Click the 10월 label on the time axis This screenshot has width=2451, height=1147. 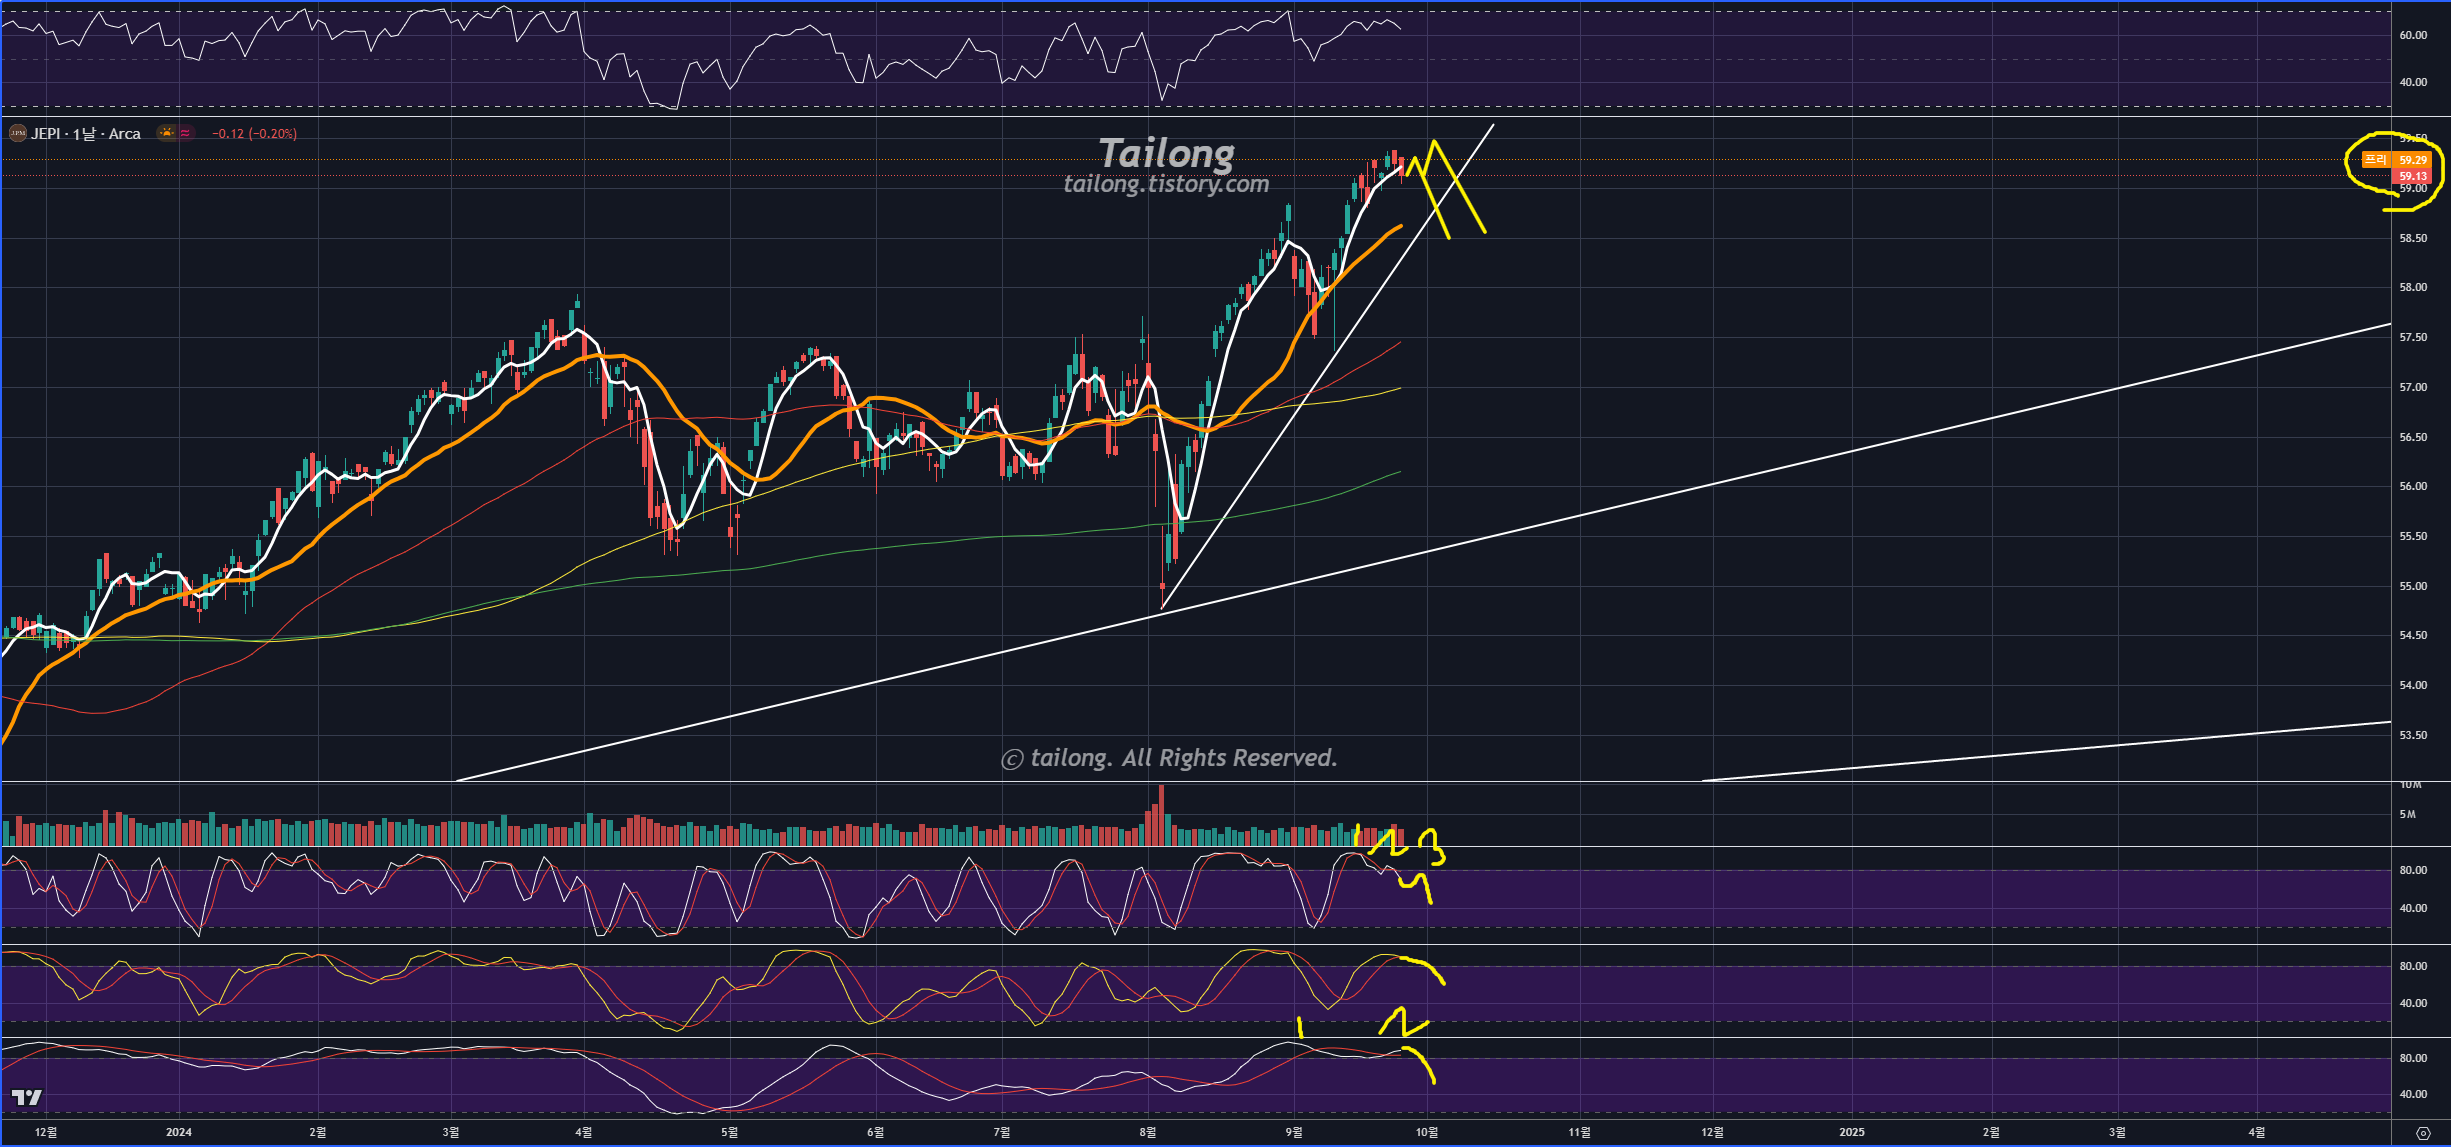[x=1427, y=1132]
